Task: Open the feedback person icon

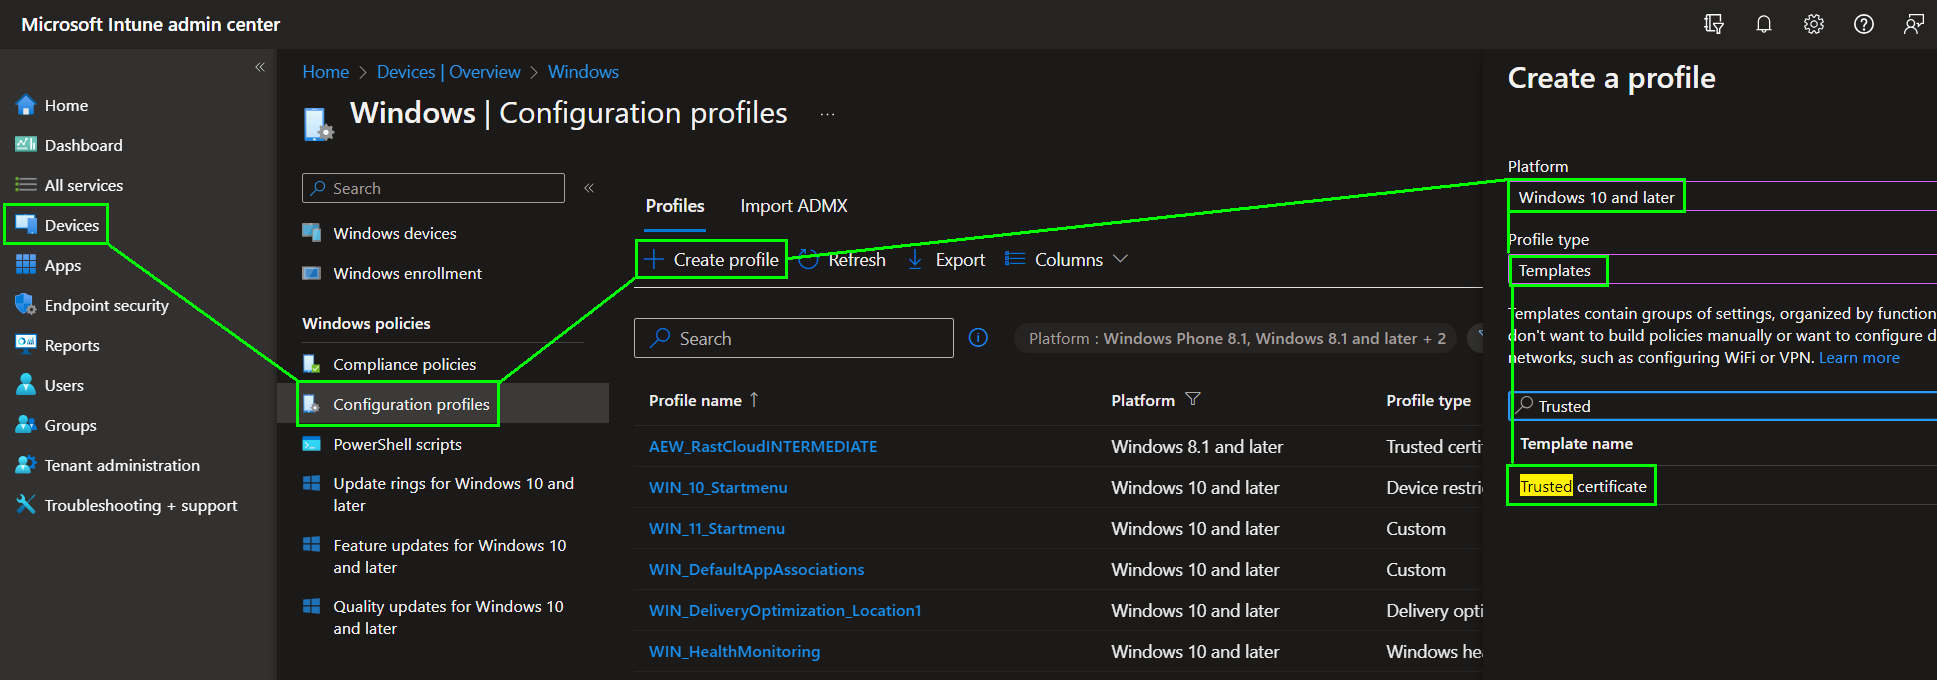Action: [1913, 24]
